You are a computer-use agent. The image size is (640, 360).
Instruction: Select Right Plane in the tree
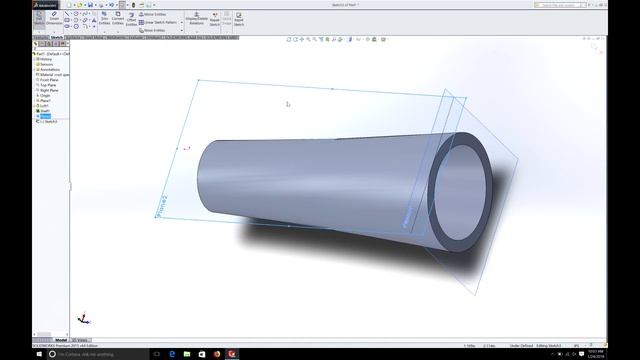[x=48, y=90]
